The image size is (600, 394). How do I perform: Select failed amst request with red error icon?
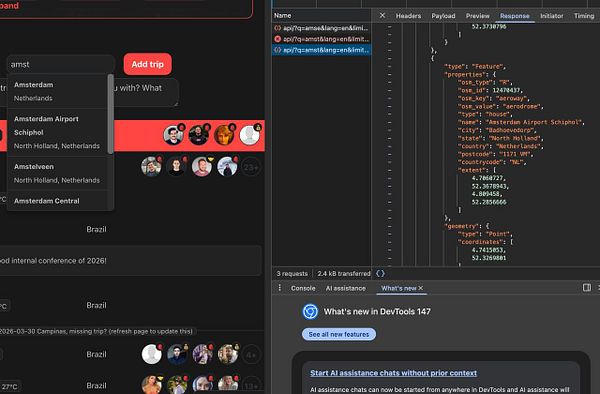(x=321, y=39)
